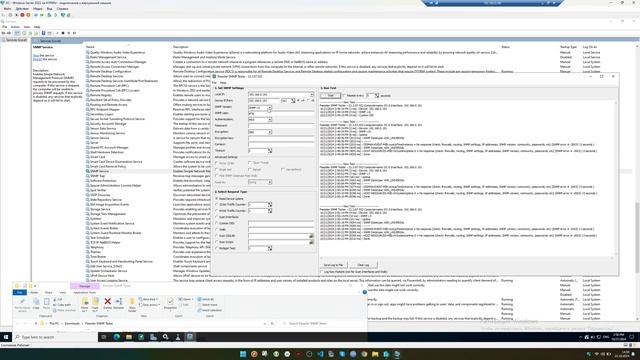Click the browse icon beside Scan Script field
This screenshot has width=640, height=360.
pyautogui.click(x=311, y=242)
